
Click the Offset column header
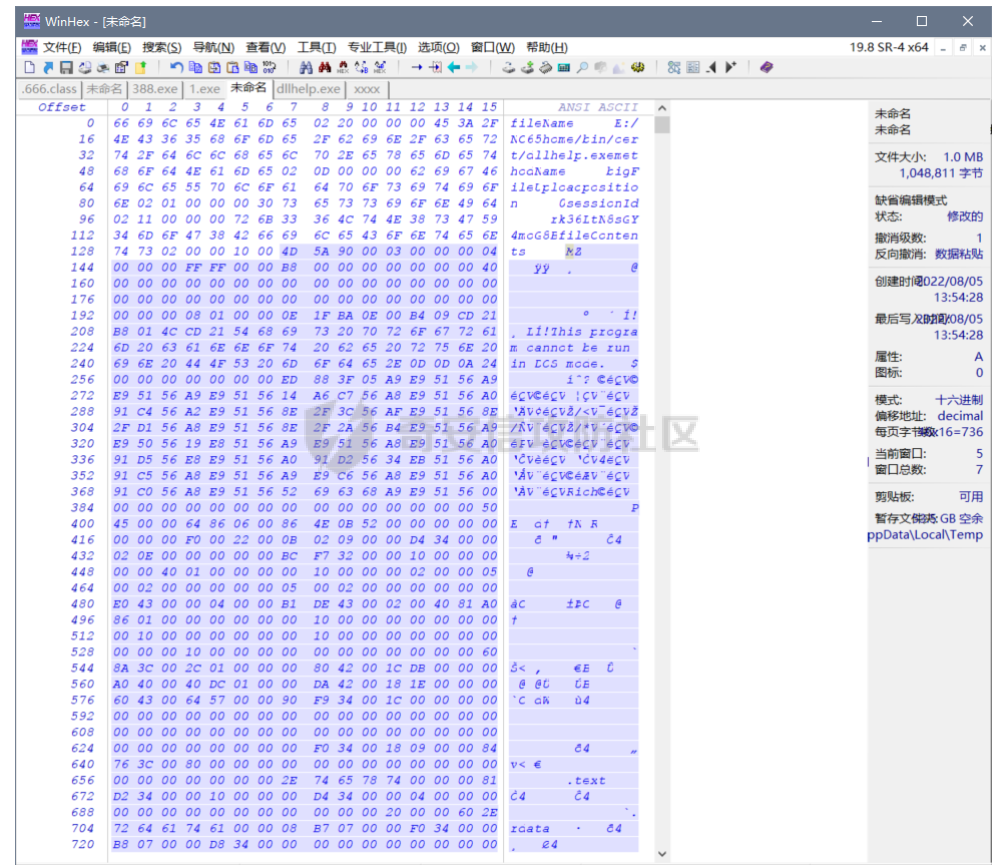(62, 107)
